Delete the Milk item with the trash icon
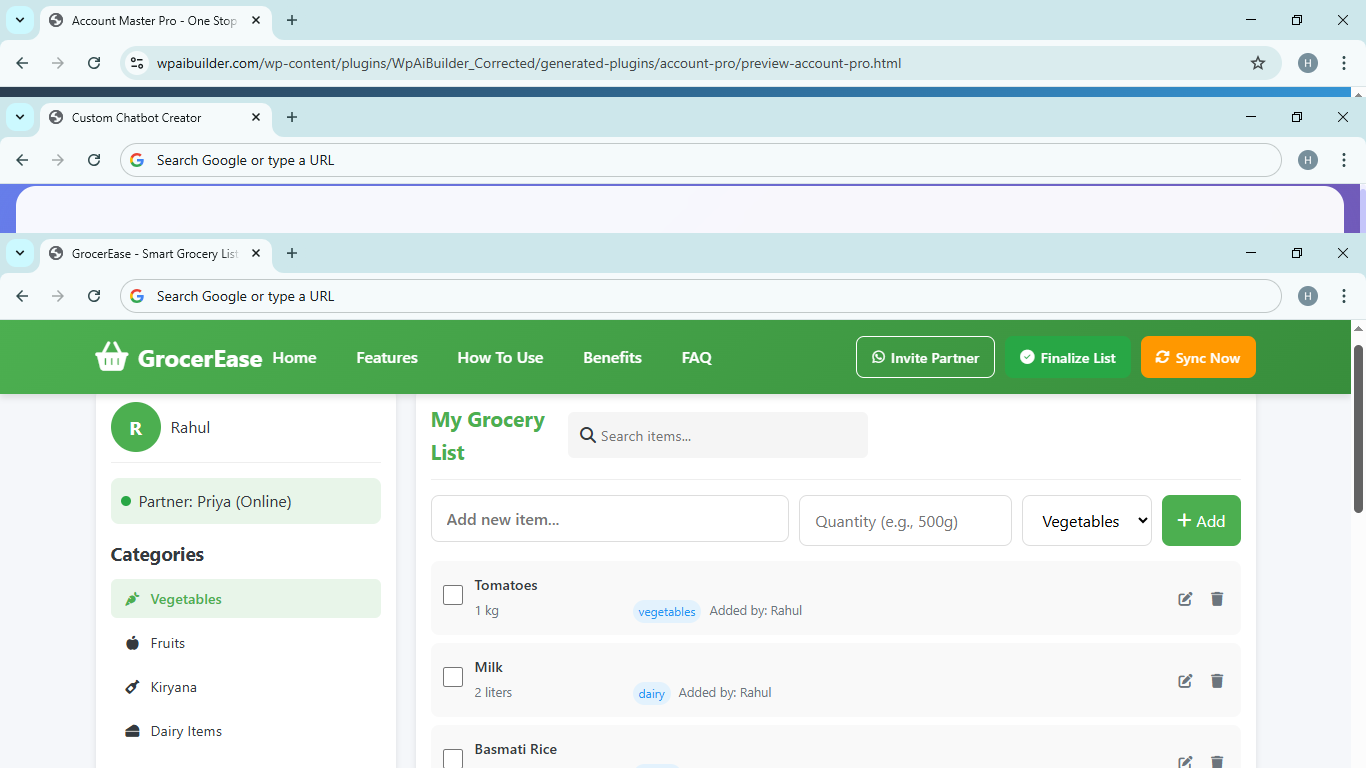The image size is (1366, 768). [x=1217, y=680]
